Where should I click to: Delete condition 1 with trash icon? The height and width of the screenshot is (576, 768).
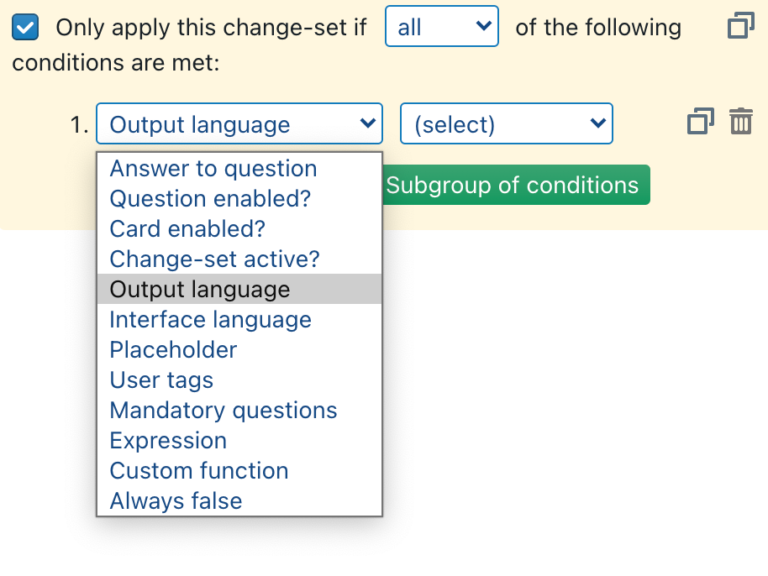click(x=741, y=122)
